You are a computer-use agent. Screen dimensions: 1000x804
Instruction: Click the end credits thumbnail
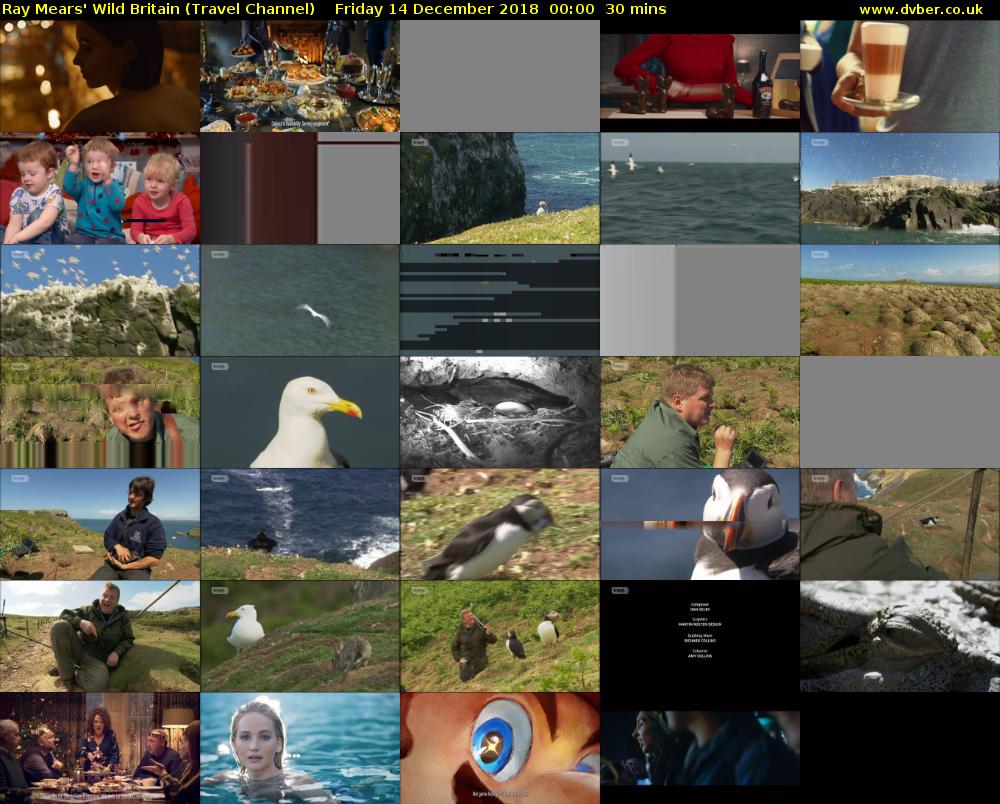point(699,637)
